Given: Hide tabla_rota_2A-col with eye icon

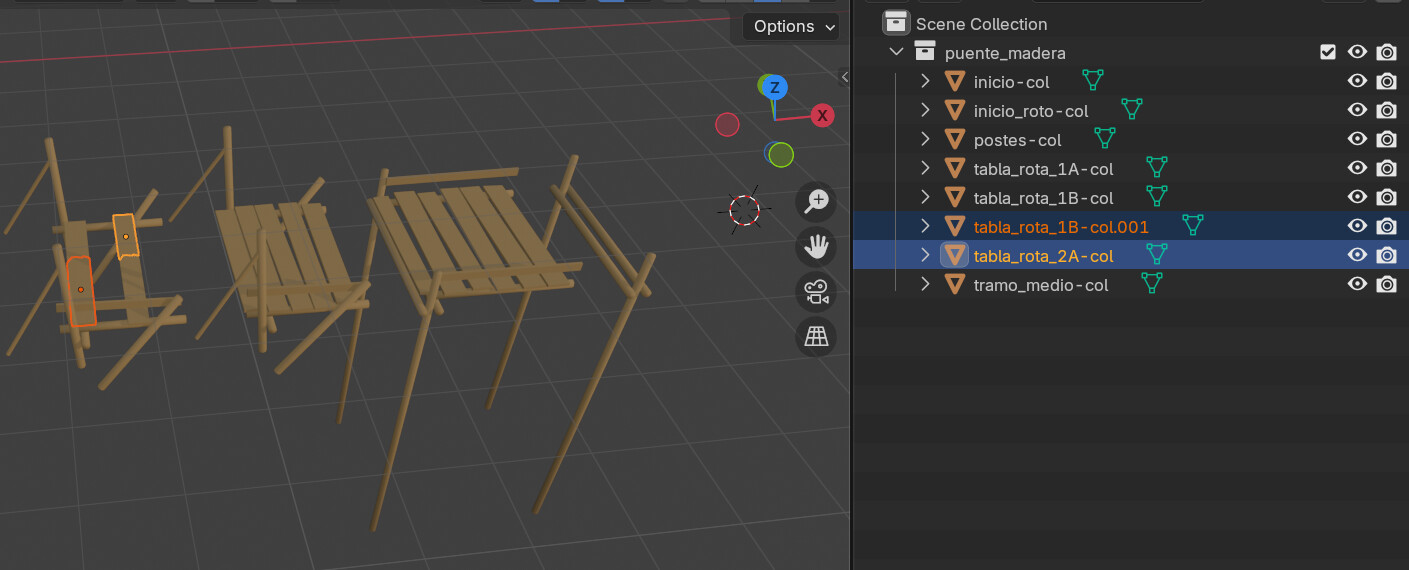Looking at the screenshot, I should [1357, 255].
